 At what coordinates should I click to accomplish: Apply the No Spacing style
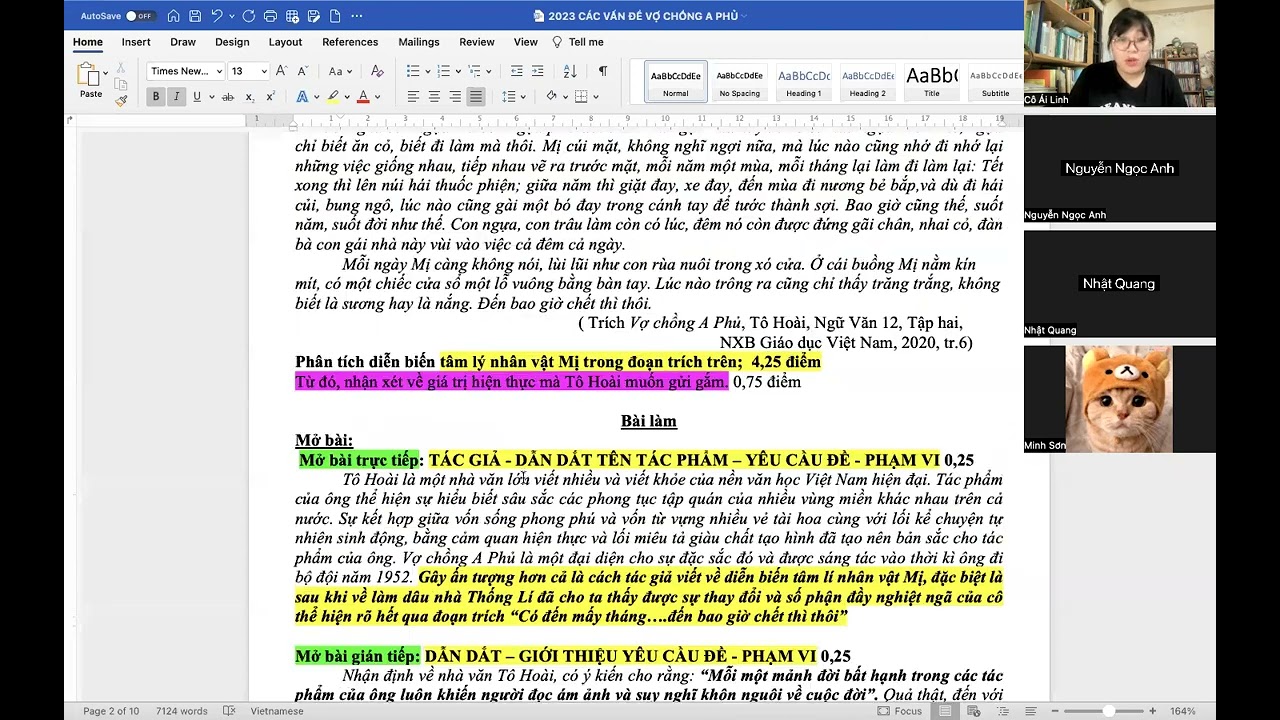pos(740,82)
